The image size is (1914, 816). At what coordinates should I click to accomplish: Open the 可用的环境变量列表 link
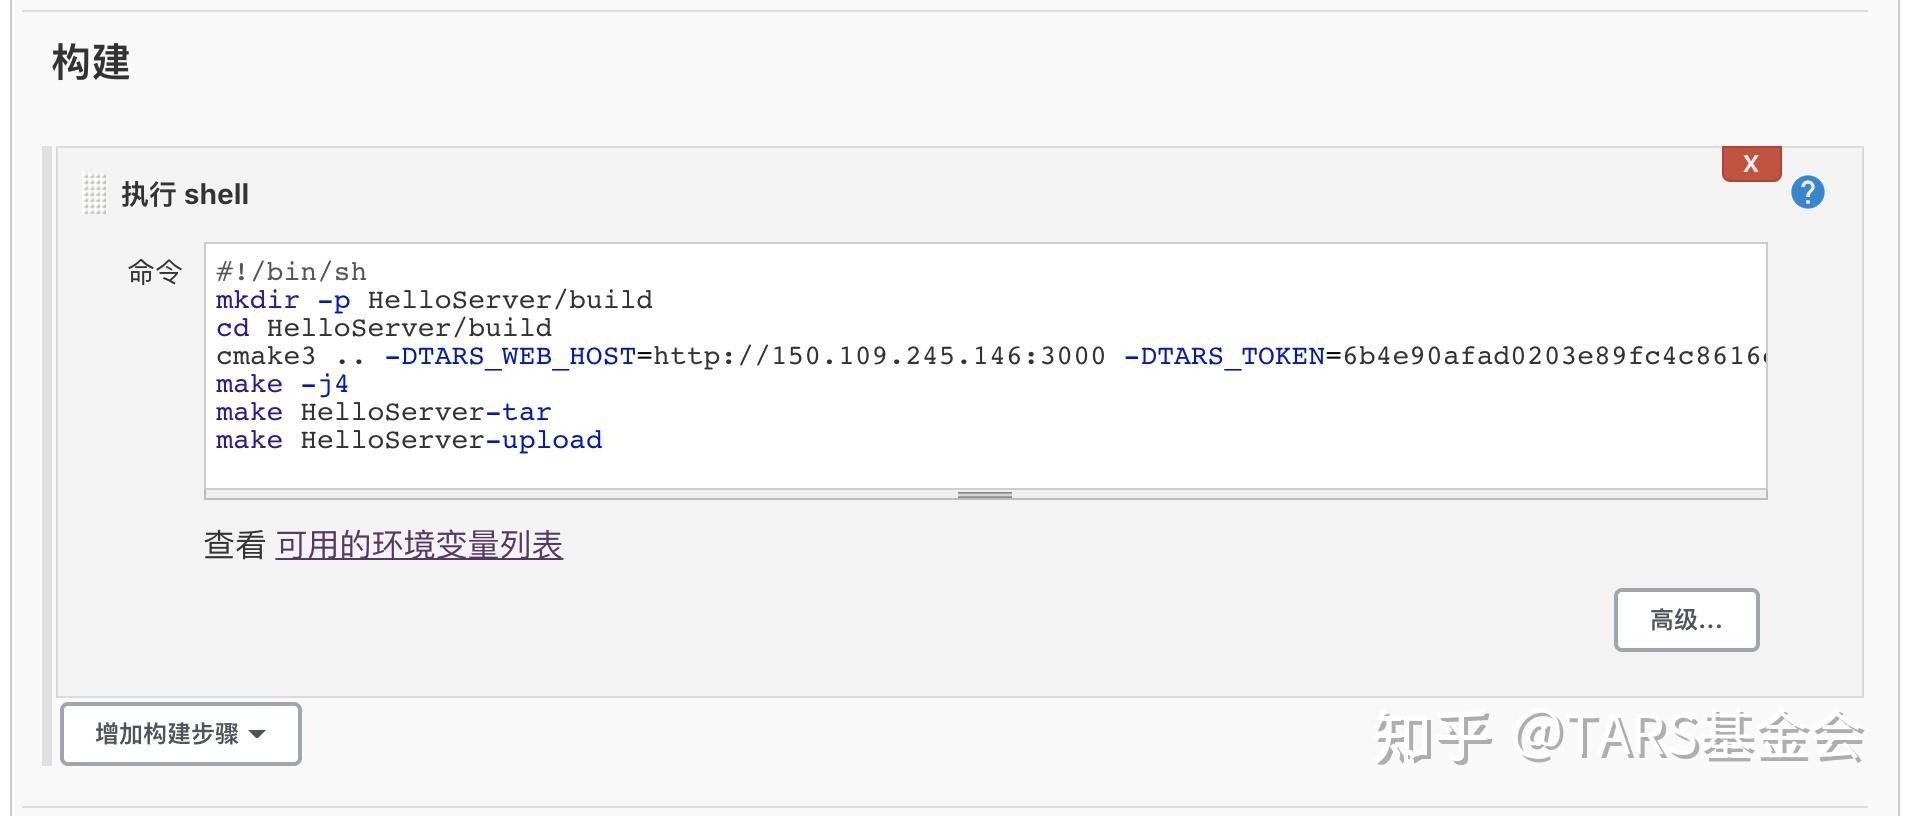pos(419,545)
